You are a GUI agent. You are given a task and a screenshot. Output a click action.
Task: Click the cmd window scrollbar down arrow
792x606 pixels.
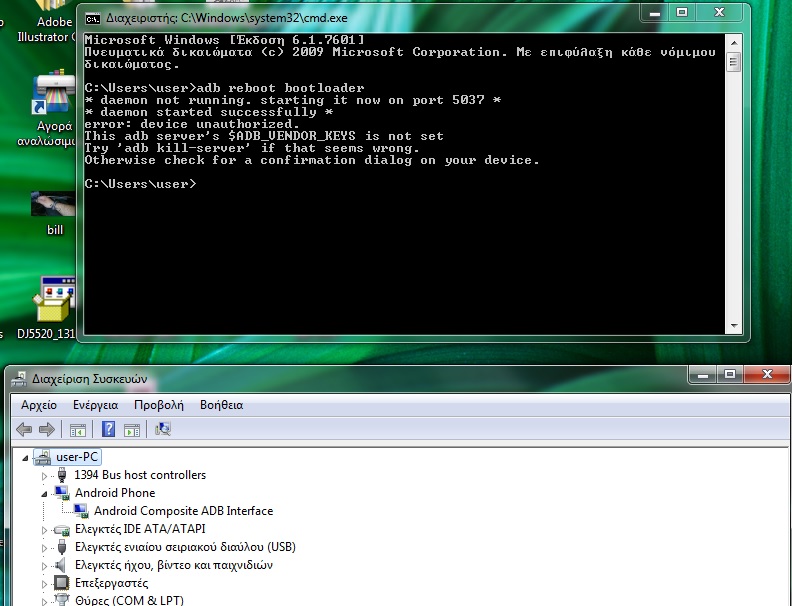click(x=734, y=325)
